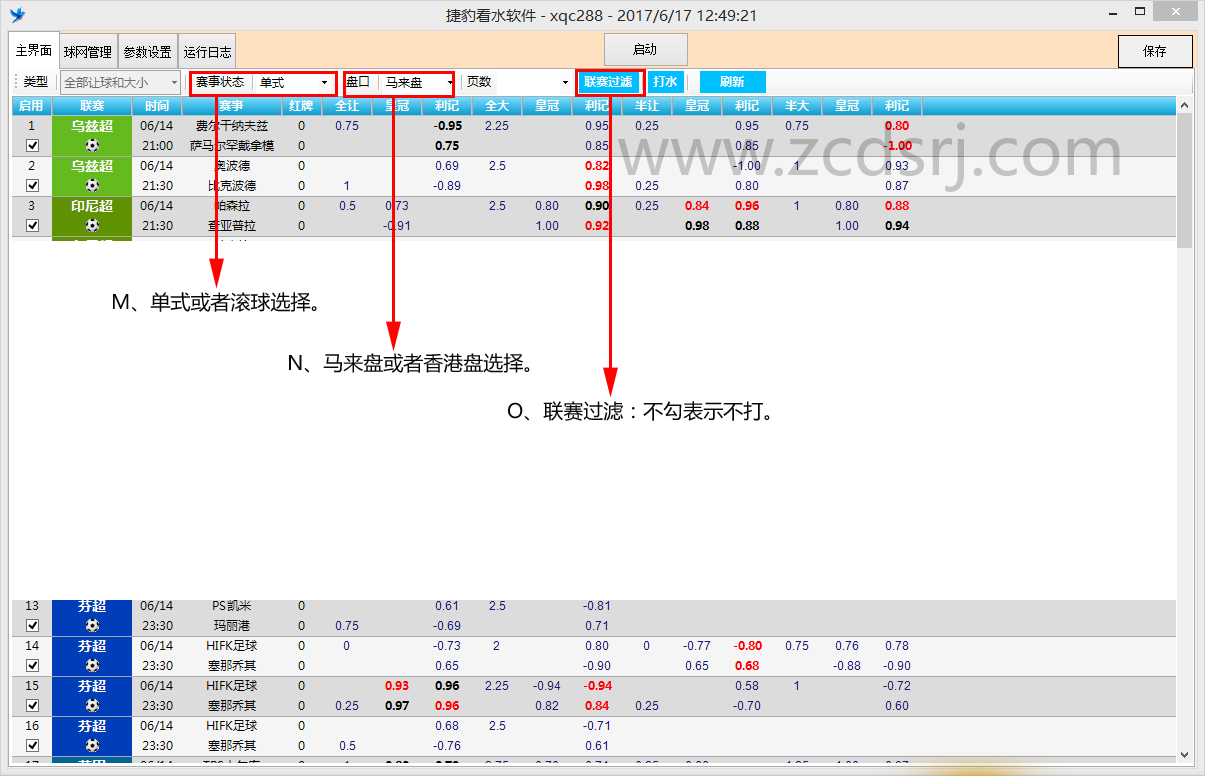Click the bird app icon in title bar
This screenshot has width=1205, height=776.
pyautogui.click(x=17, y=15)
